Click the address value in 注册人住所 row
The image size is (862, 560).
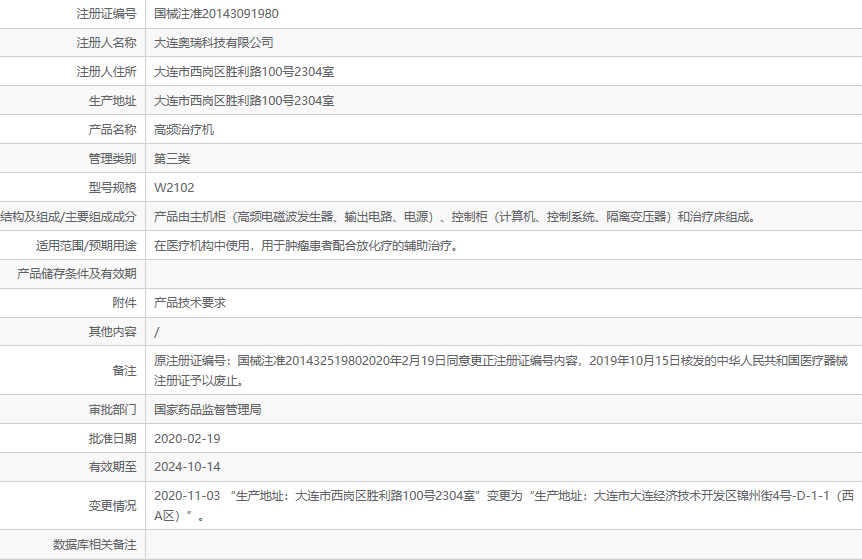244,71
